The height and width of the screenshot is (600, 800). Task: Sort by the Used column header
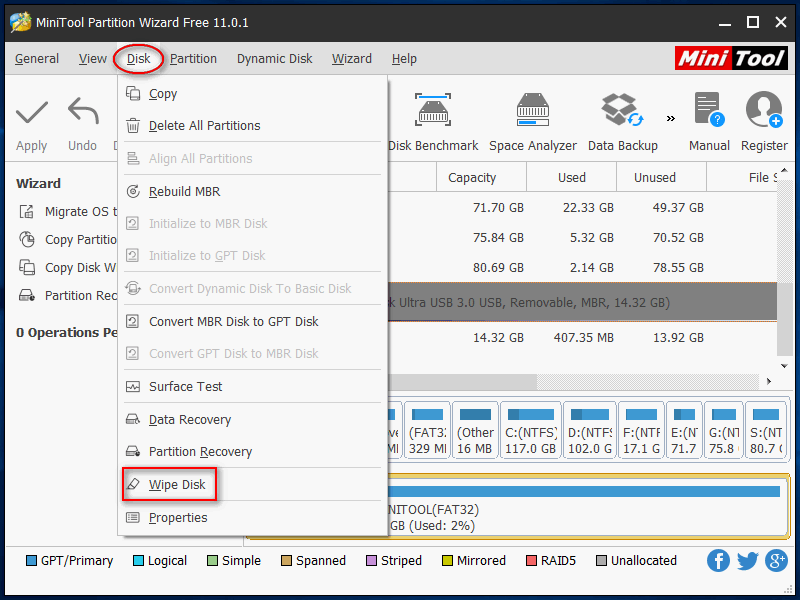point(571,177)
